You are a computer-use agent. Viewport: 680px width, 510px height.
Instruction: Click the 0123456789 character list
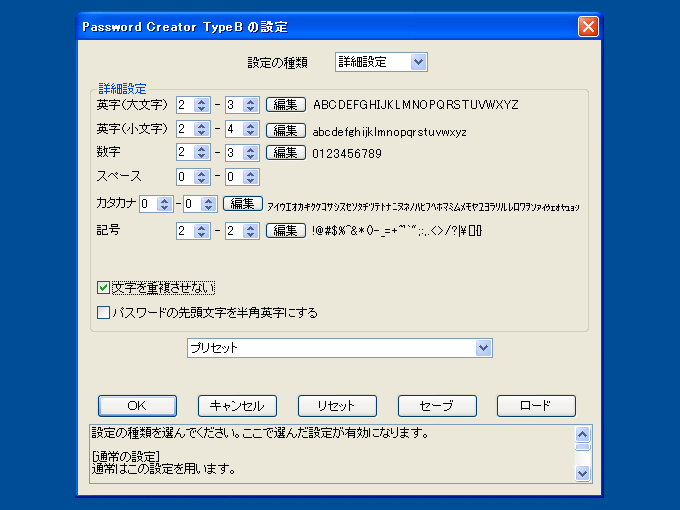point(347,154)
